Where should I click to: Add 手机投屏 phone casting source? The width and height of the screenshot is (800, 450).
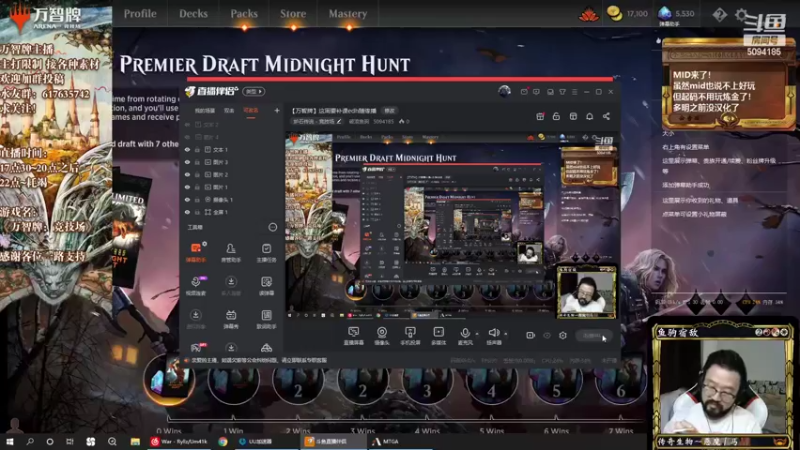(410, 336)
